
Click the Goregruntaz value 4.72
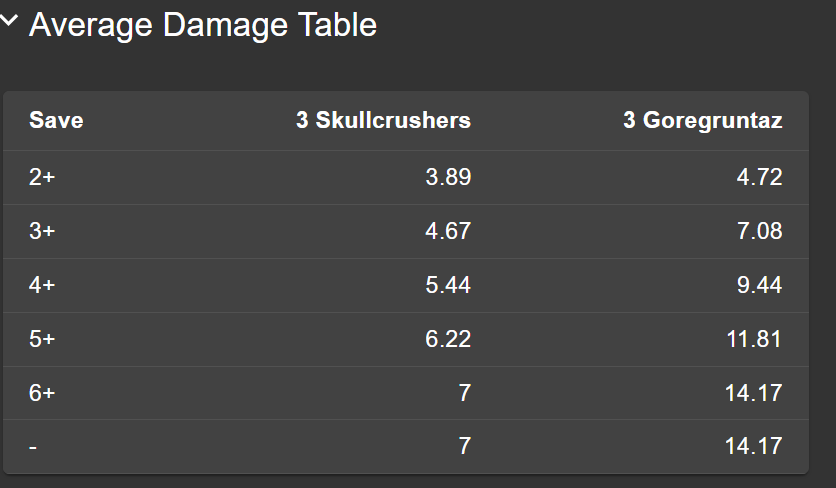pyautogui.click(x=758, y=178)
